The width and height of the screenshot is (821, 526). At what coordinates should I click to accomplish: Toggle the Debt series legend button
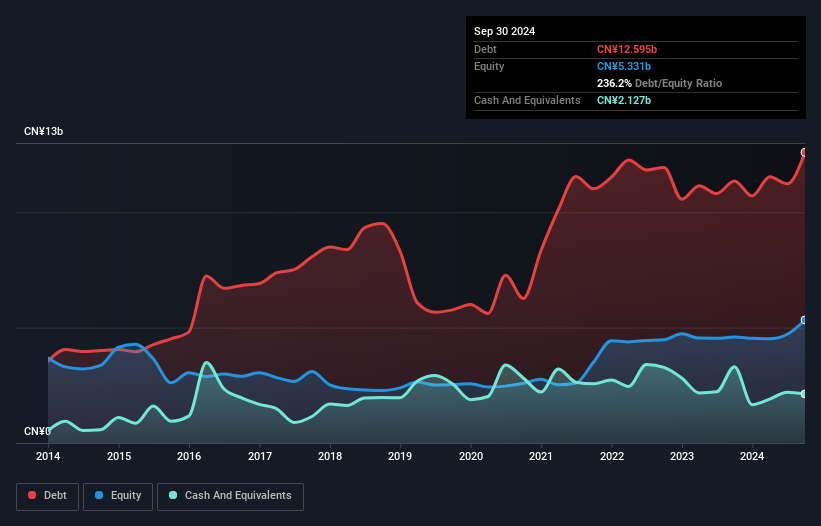pyautogui.click(x=47, y=496)
